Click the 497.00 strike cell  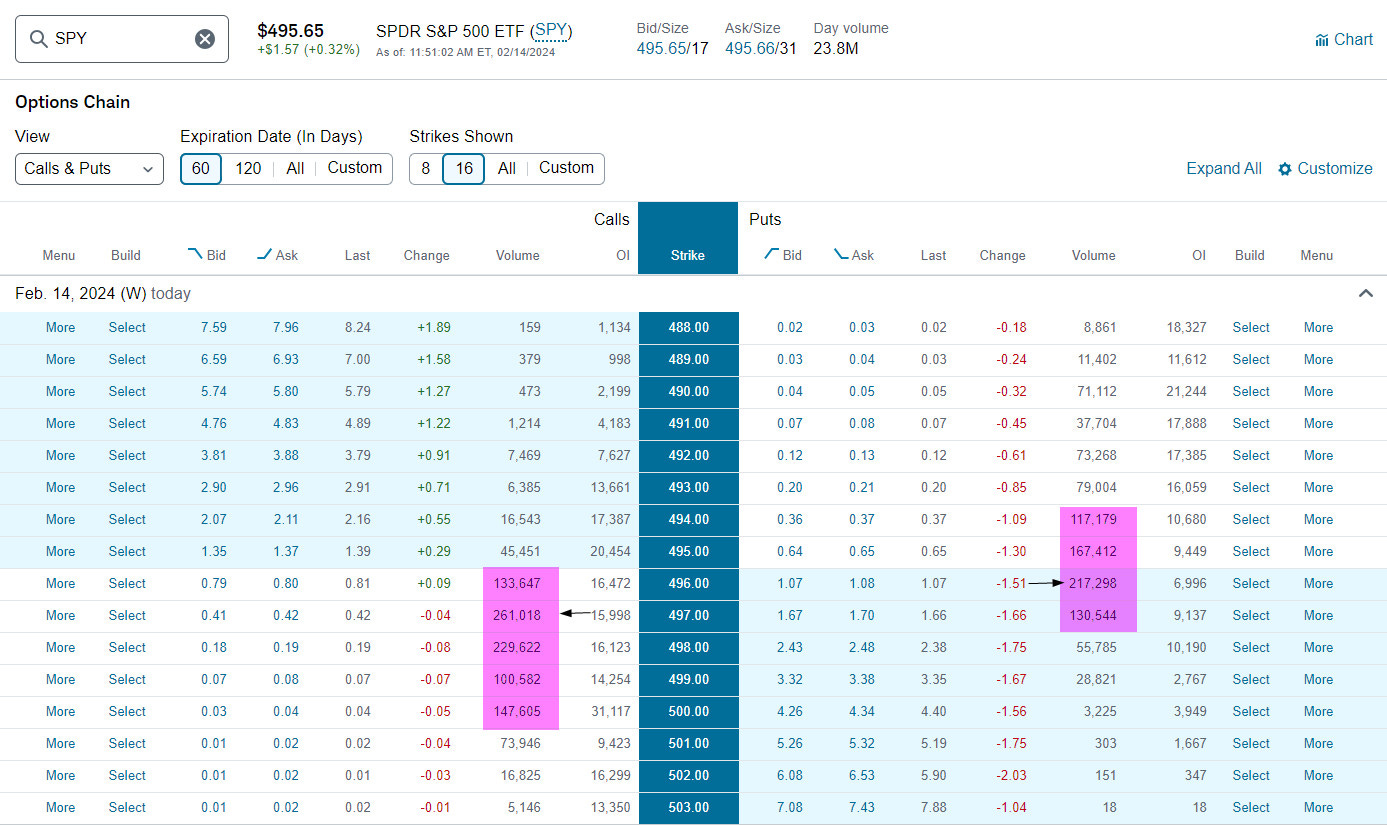click(x=688, y=616)
